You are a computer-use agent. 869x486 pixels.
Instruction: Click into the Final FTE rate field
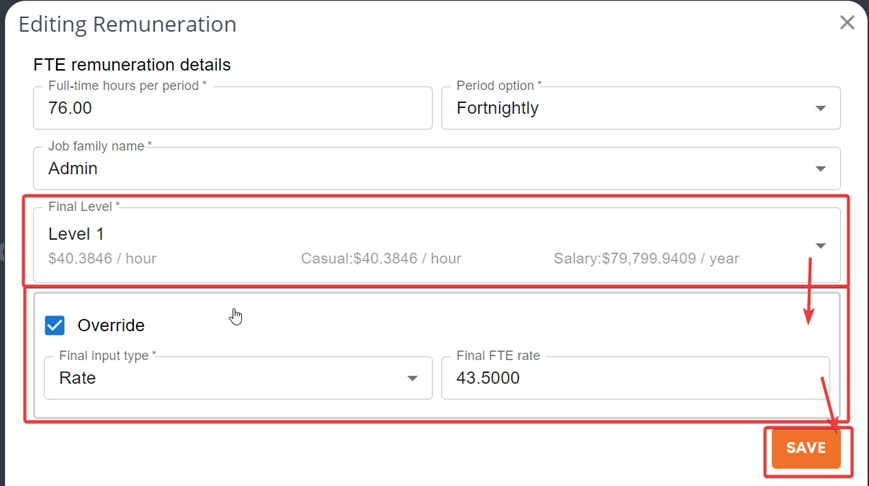tap(635, 378)
